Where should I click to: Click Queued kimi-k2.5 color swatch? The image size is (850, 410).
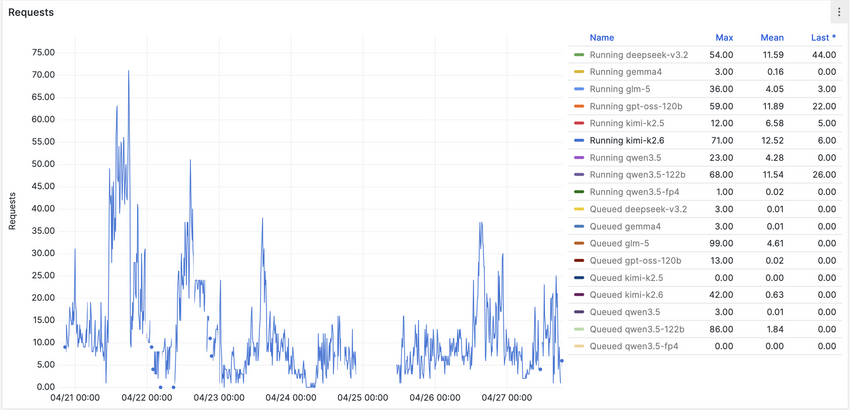[580, 278]
